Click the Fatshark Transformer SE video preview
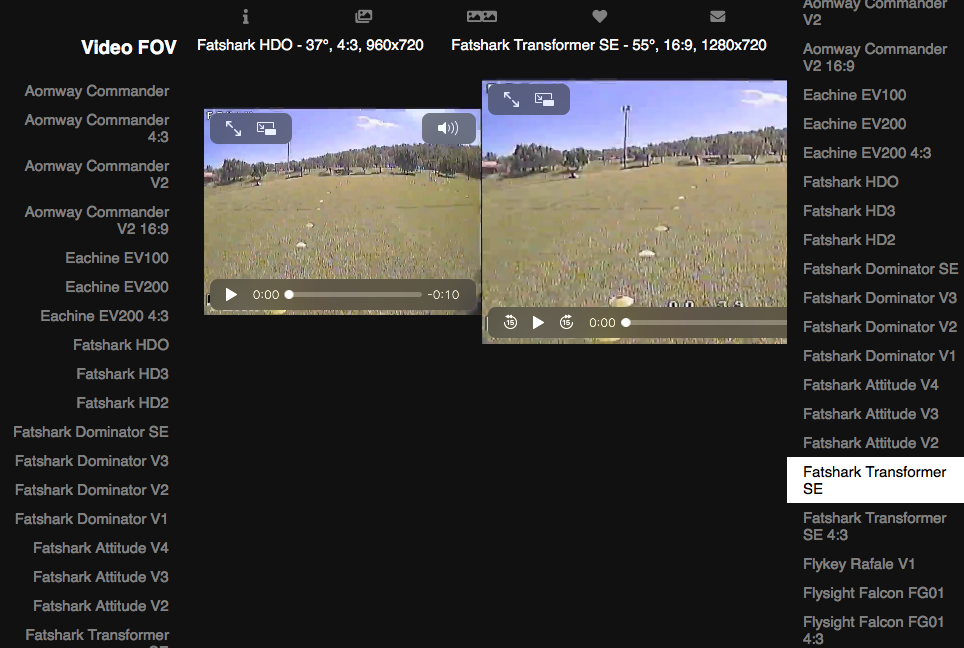The height and width of the screenshot is (648, 964). click(634, 211)
